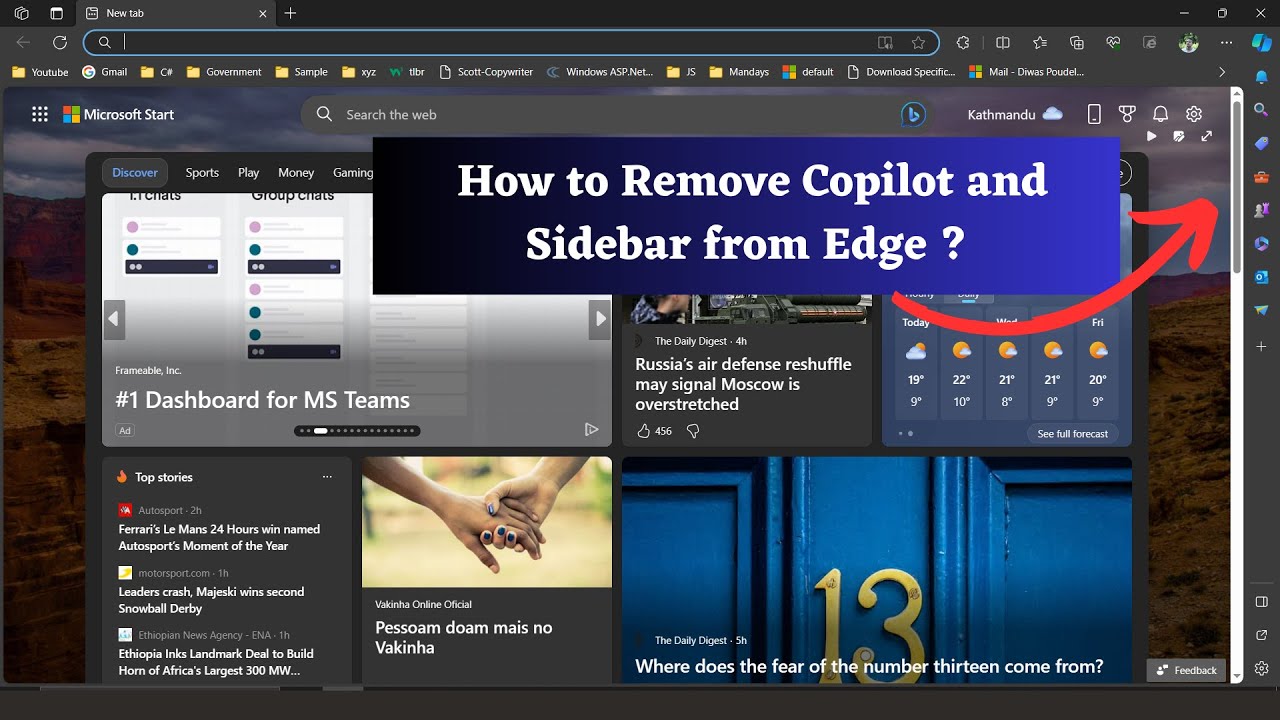Dislike the Russia air defense article
Image resolution: width=1280 pixels, height=720 pixels.
pyautogui.click(x=693, y=431)
